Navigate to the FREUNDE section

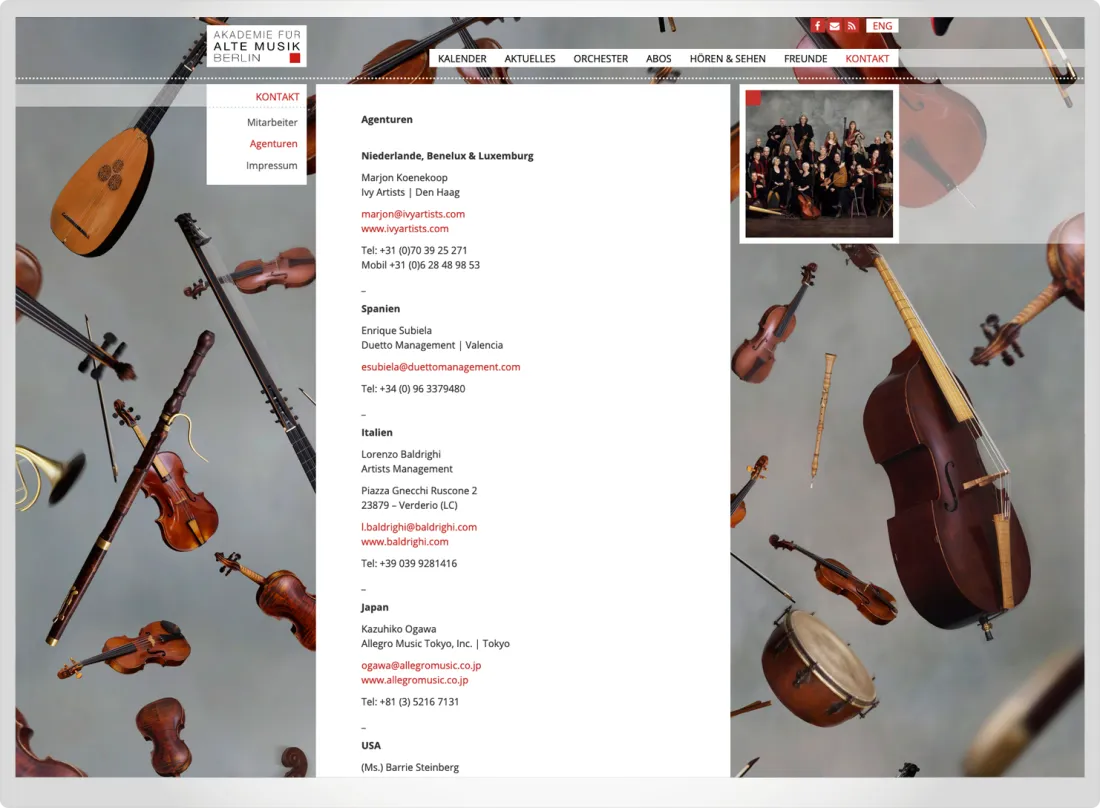click(805, 59)
